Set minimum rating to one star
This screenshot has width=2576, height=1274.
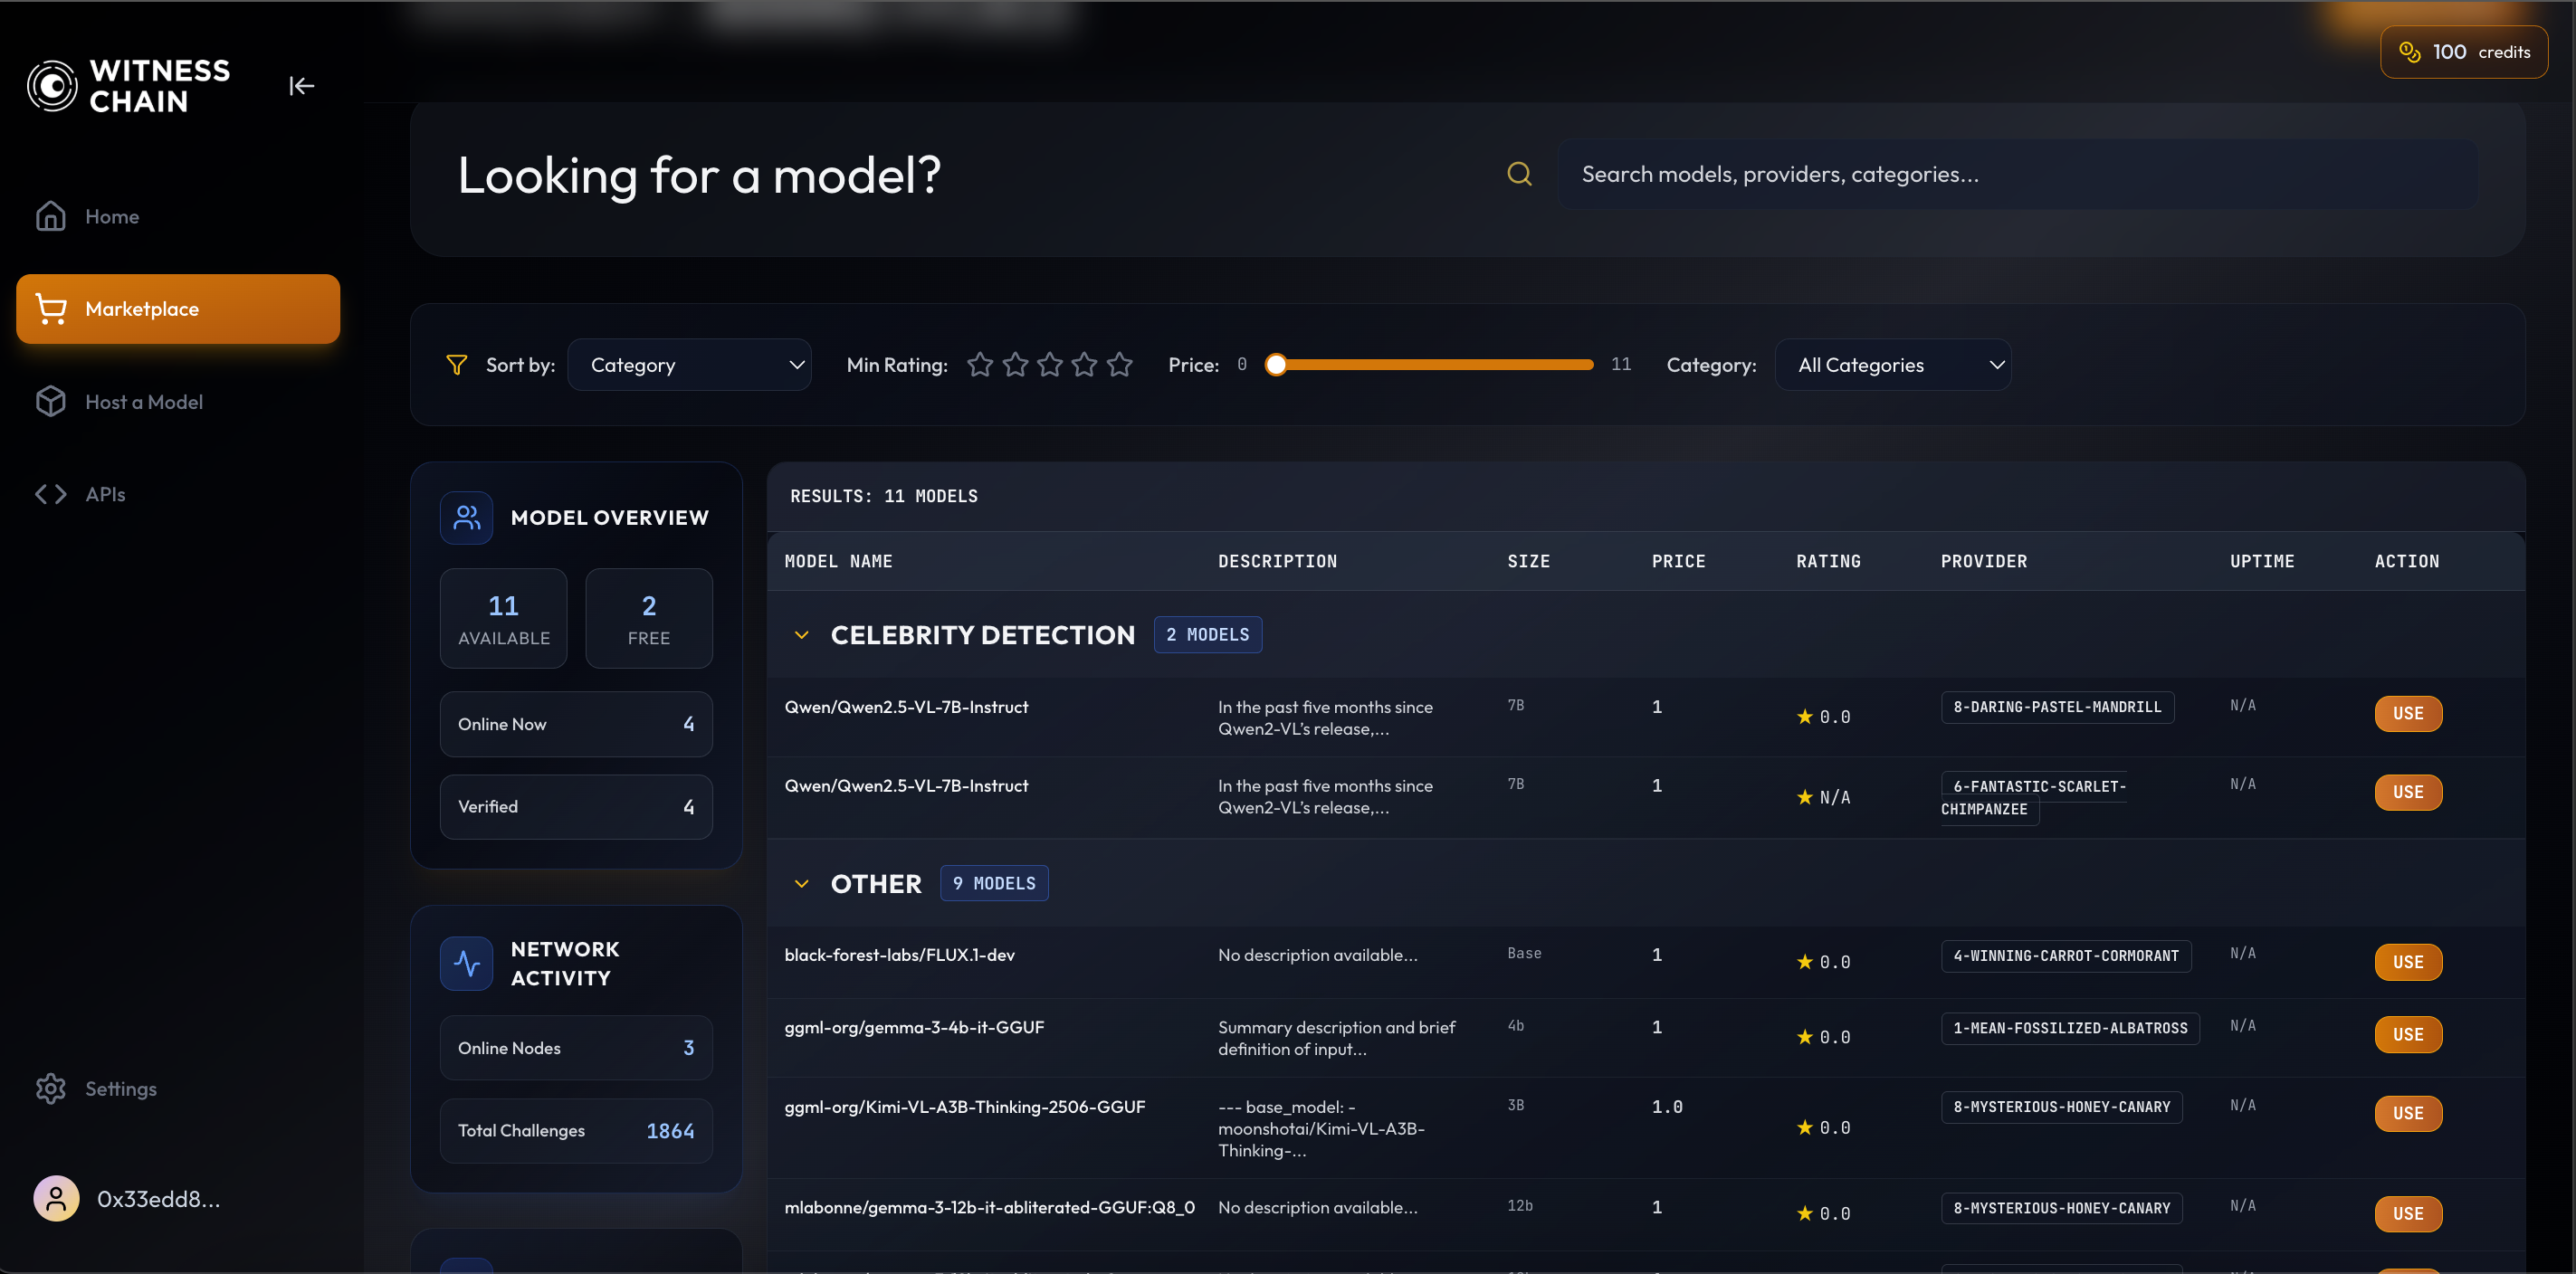click(980, 365)
